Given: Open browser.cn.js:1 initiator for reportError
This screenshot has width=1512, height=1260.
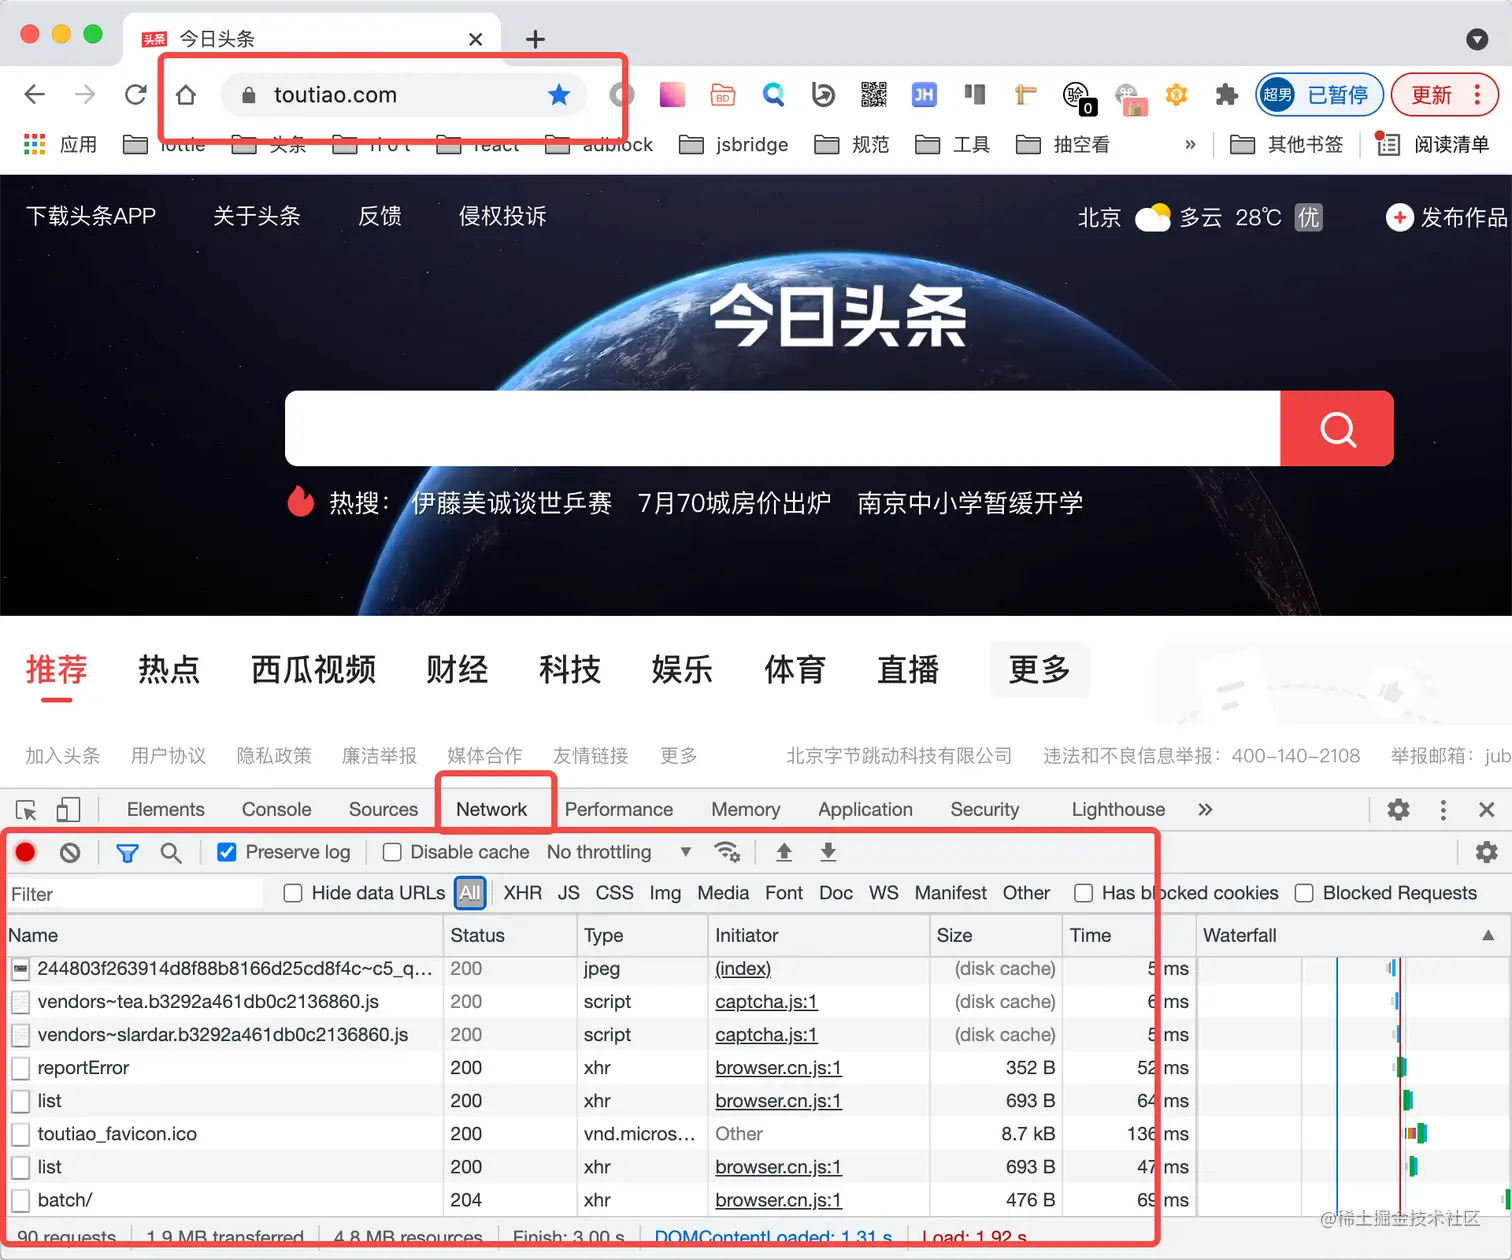Looking at the screenshot, I should point(779,1068).
